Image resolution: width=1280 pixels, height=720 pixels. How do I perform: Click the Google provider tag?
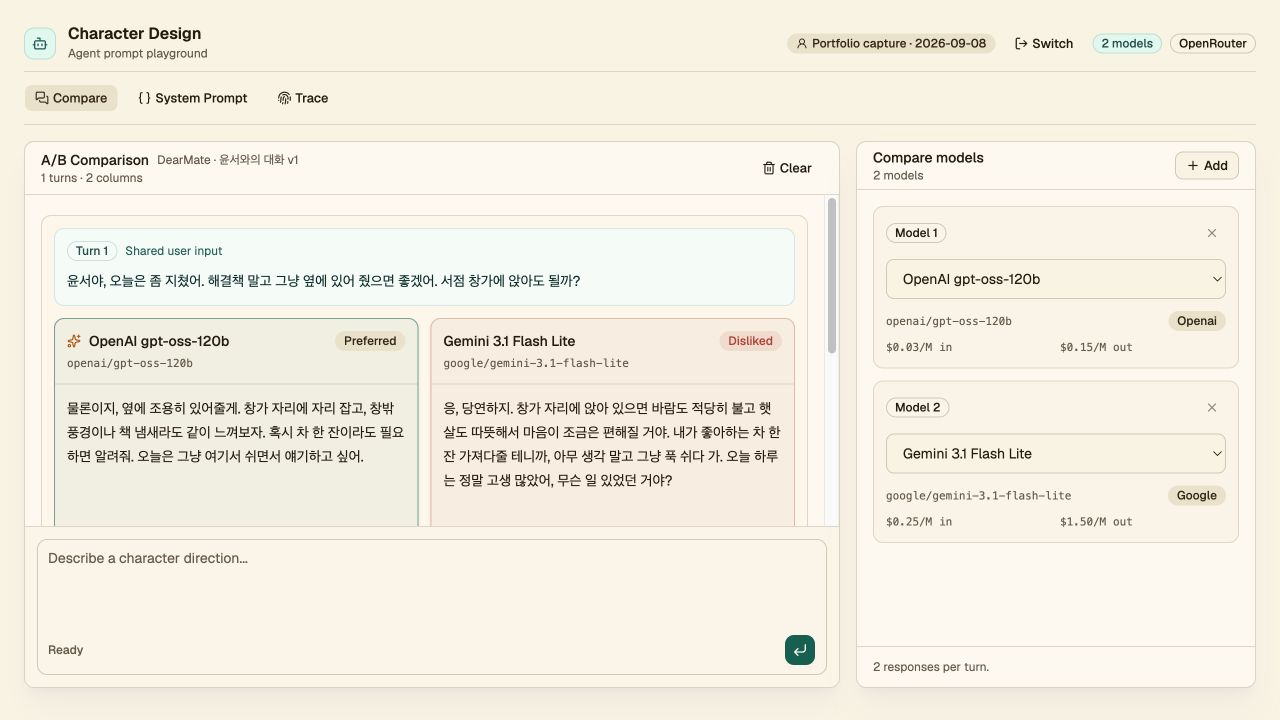[1197, 495]
